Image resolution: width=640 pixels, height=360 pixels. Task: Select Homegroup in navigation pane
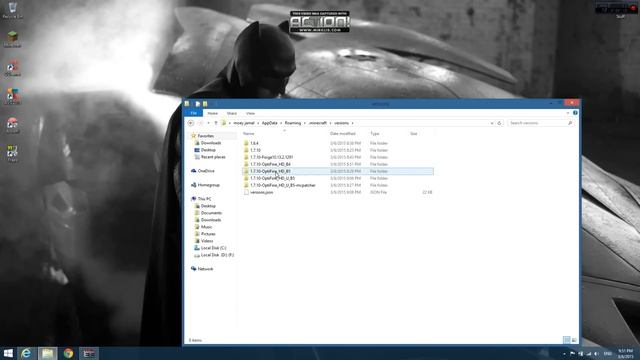coord(208,185)
